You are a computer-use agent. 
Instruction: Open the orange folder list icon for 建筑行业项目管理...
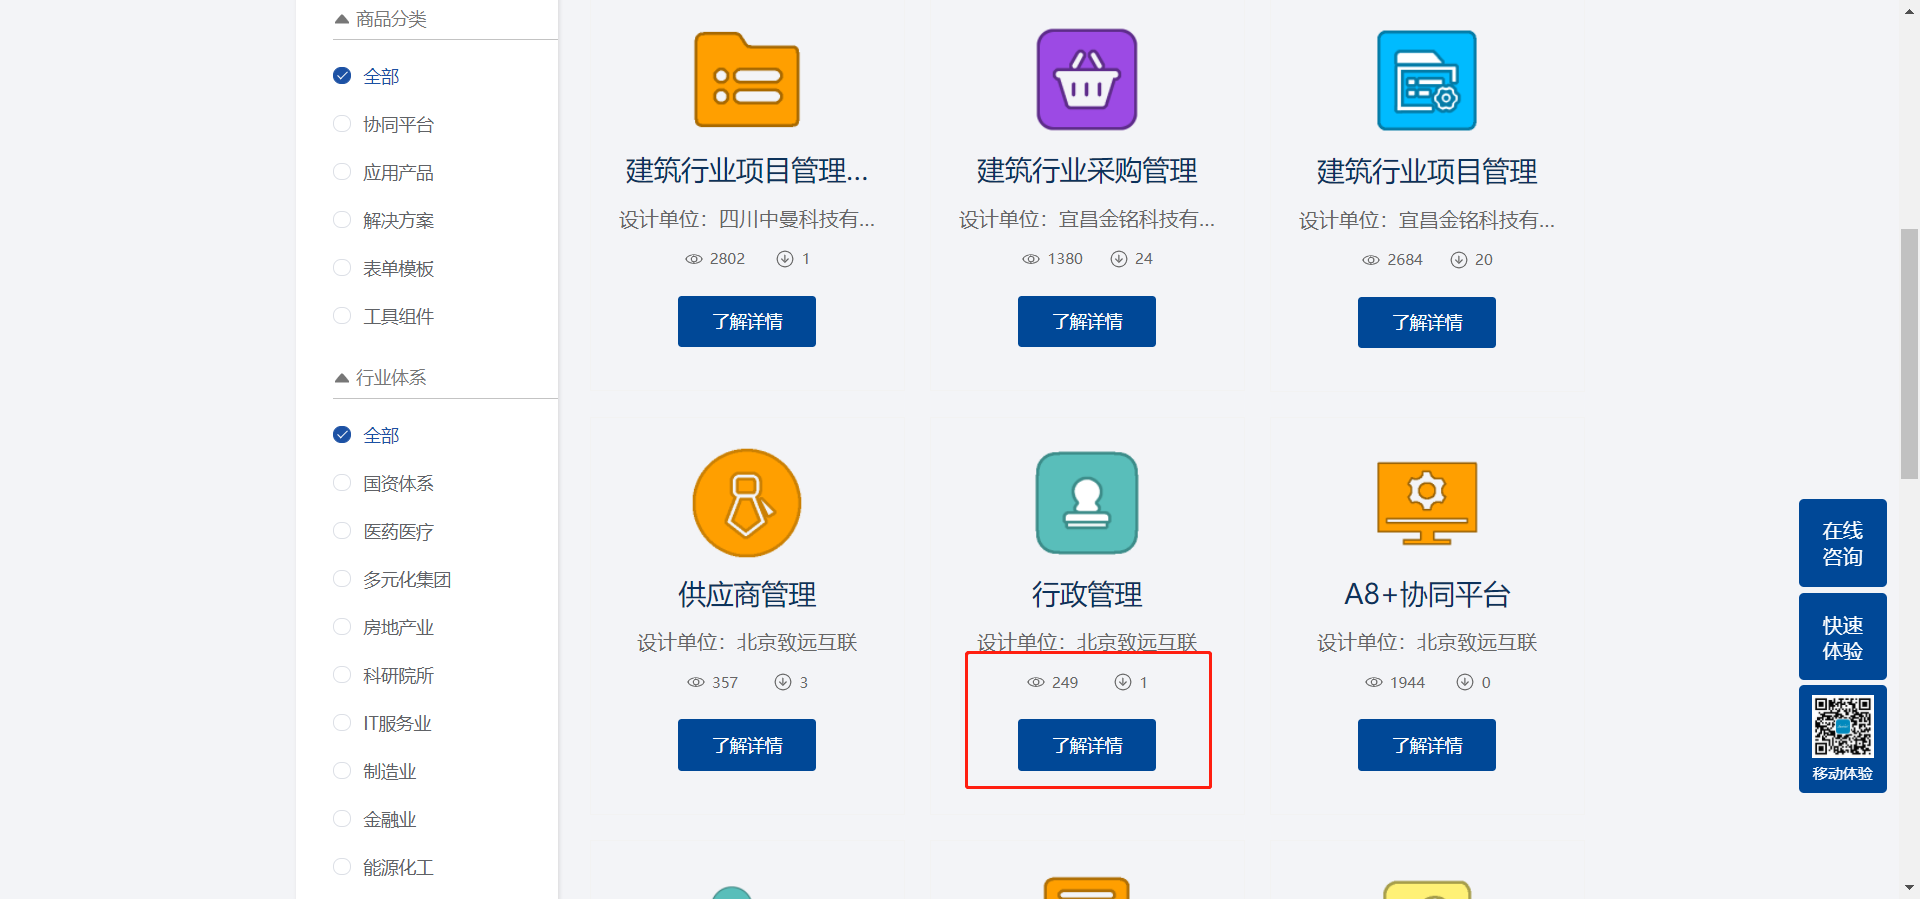[x=747, y=80]
